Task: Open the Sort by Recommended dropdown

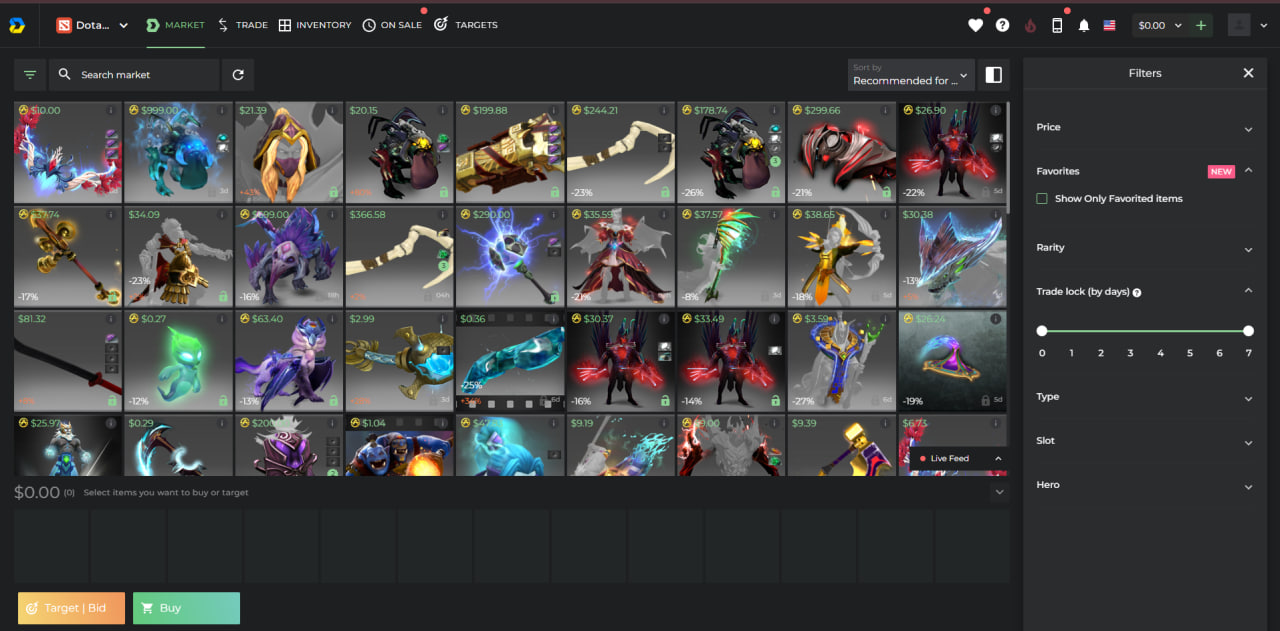Action: click(911, 75)
